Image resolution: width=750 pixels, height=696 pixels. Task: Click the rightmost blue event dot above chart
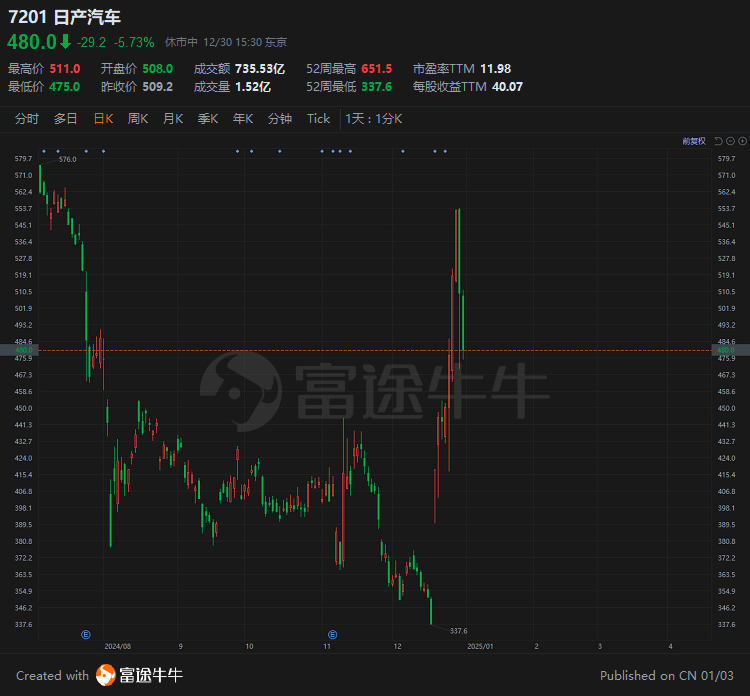[445, 151]
